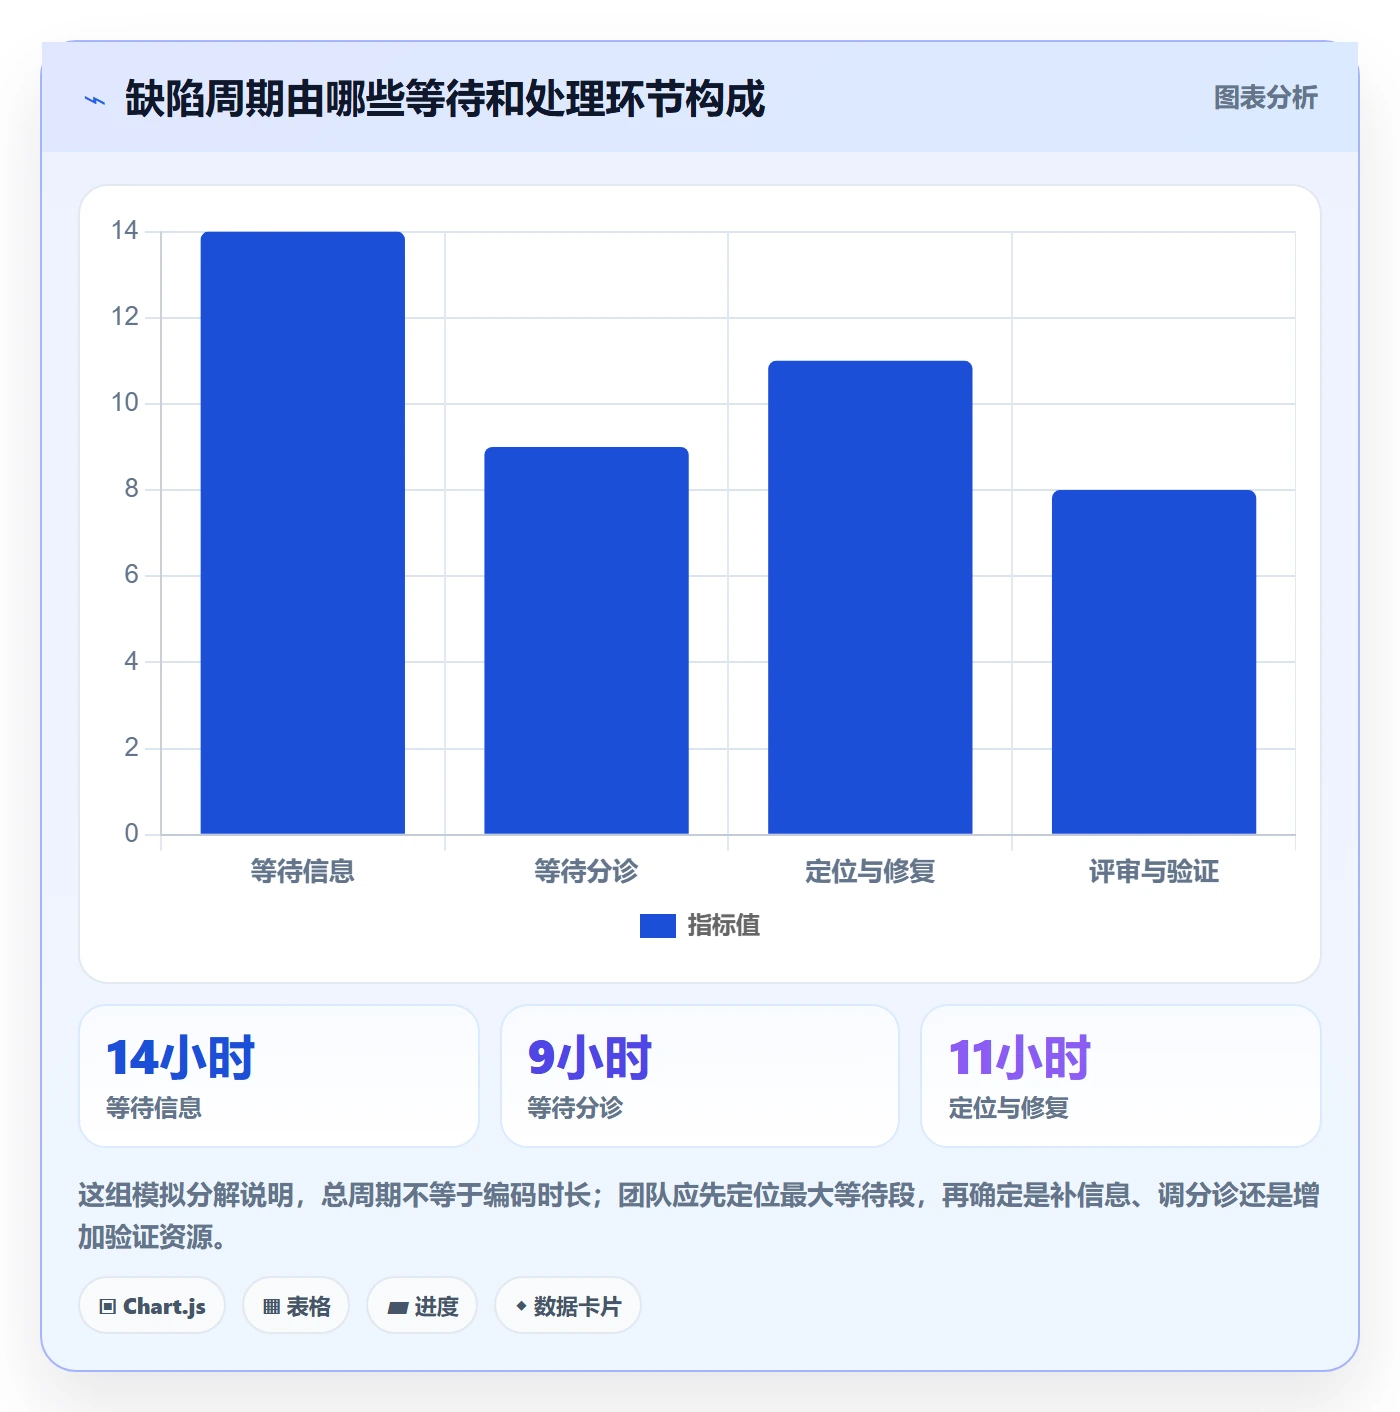Viewport: 1400px width, 1412px height.
Task: Click the 等待分诊 bar in chart
Action: click(586, 640)
